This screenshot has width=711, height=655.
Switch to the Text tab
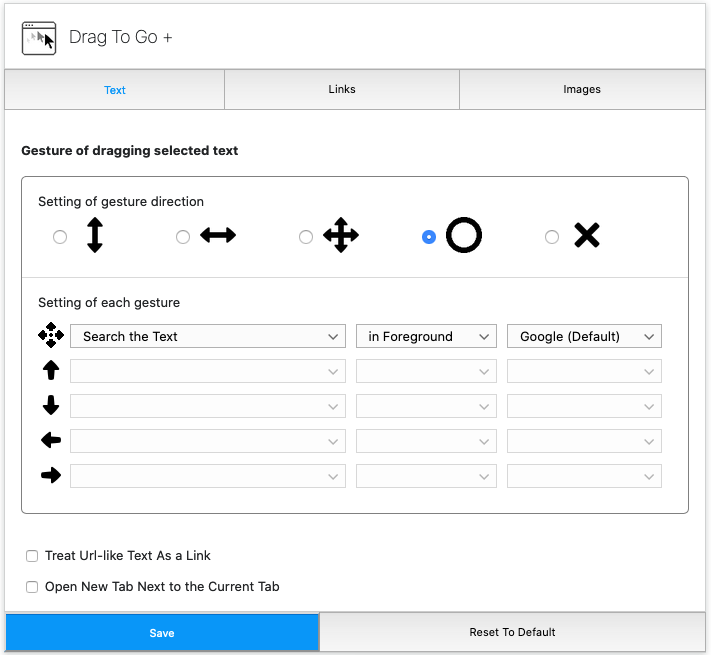point(115,90)
